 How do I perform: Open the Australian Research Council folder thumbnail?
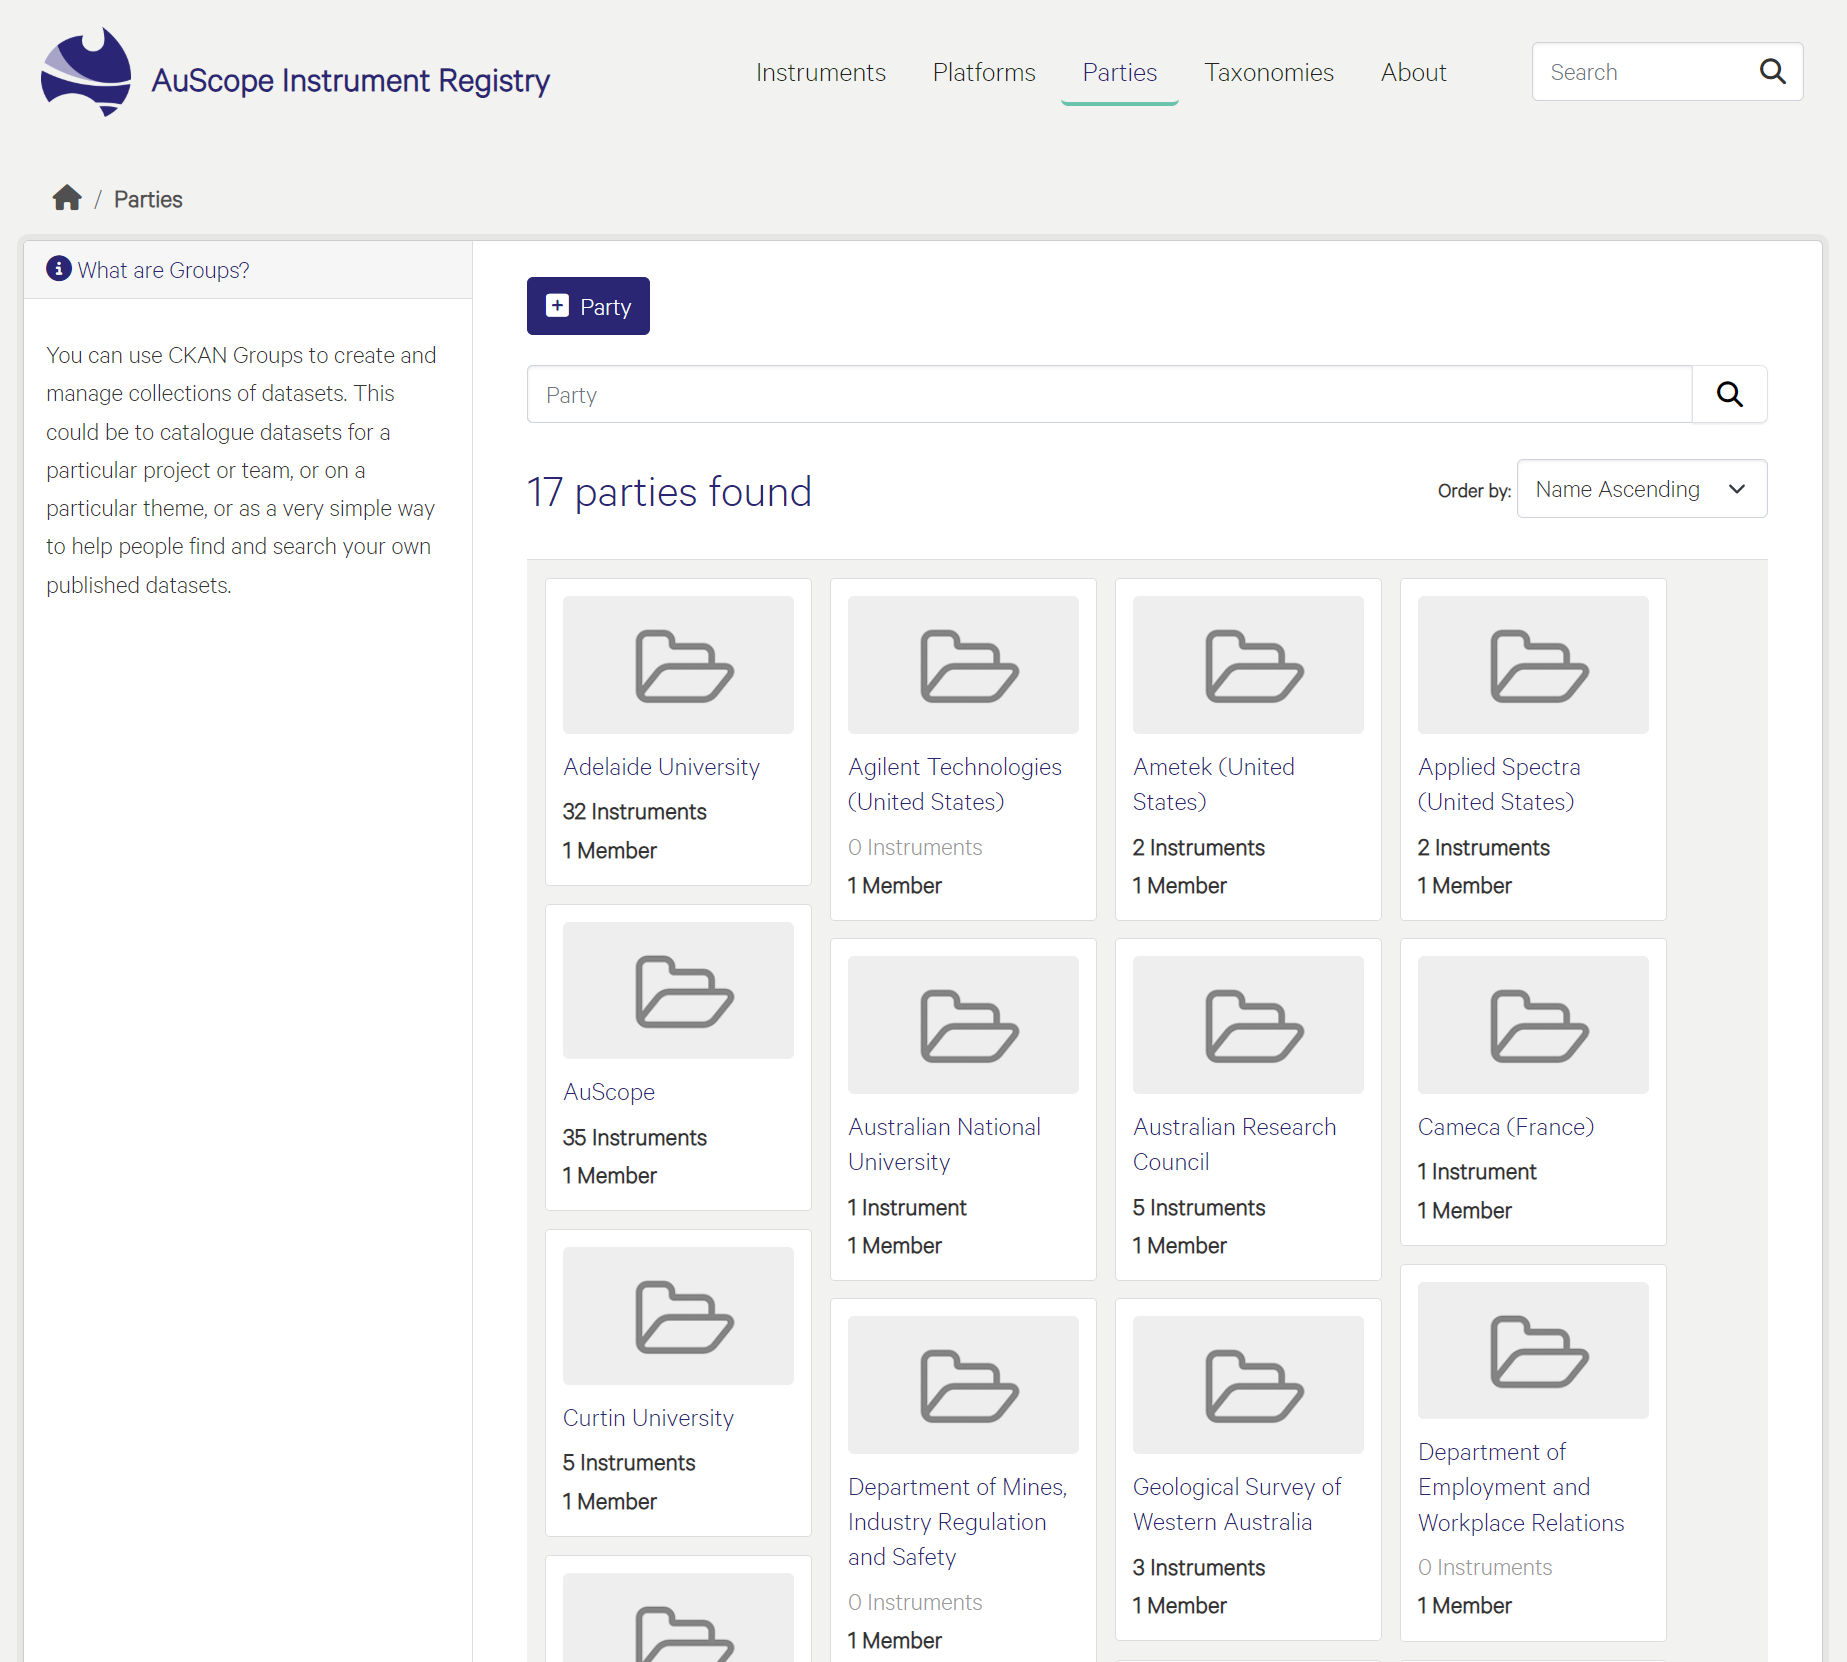coord(1248,1025)
